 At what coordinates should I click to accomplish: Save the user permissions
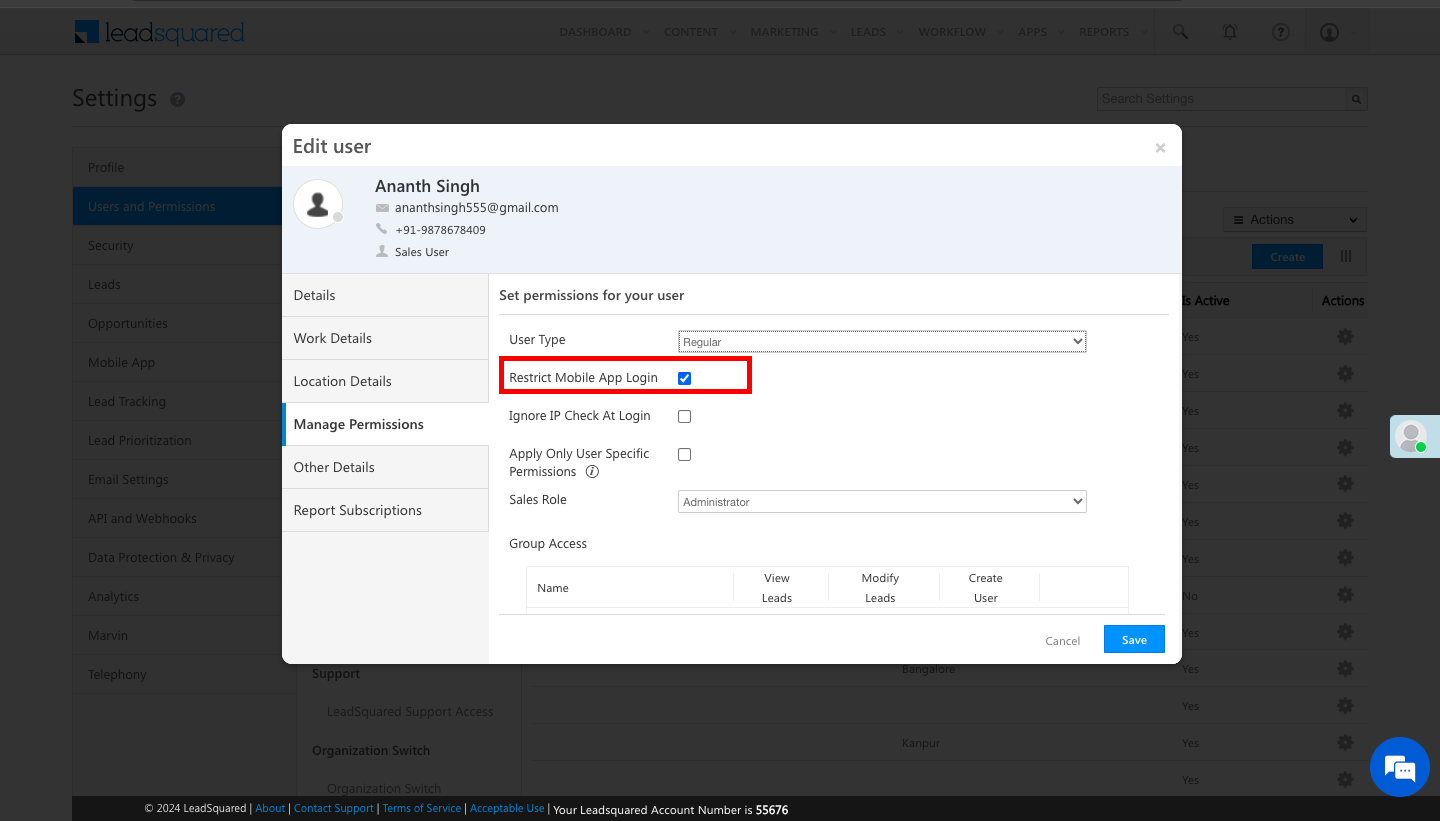(x=1134, y=640)
